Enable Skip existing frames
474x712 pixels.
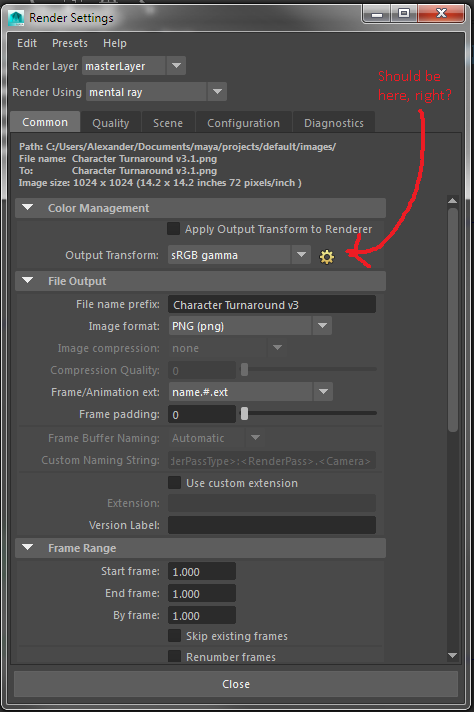coord(174,635)
